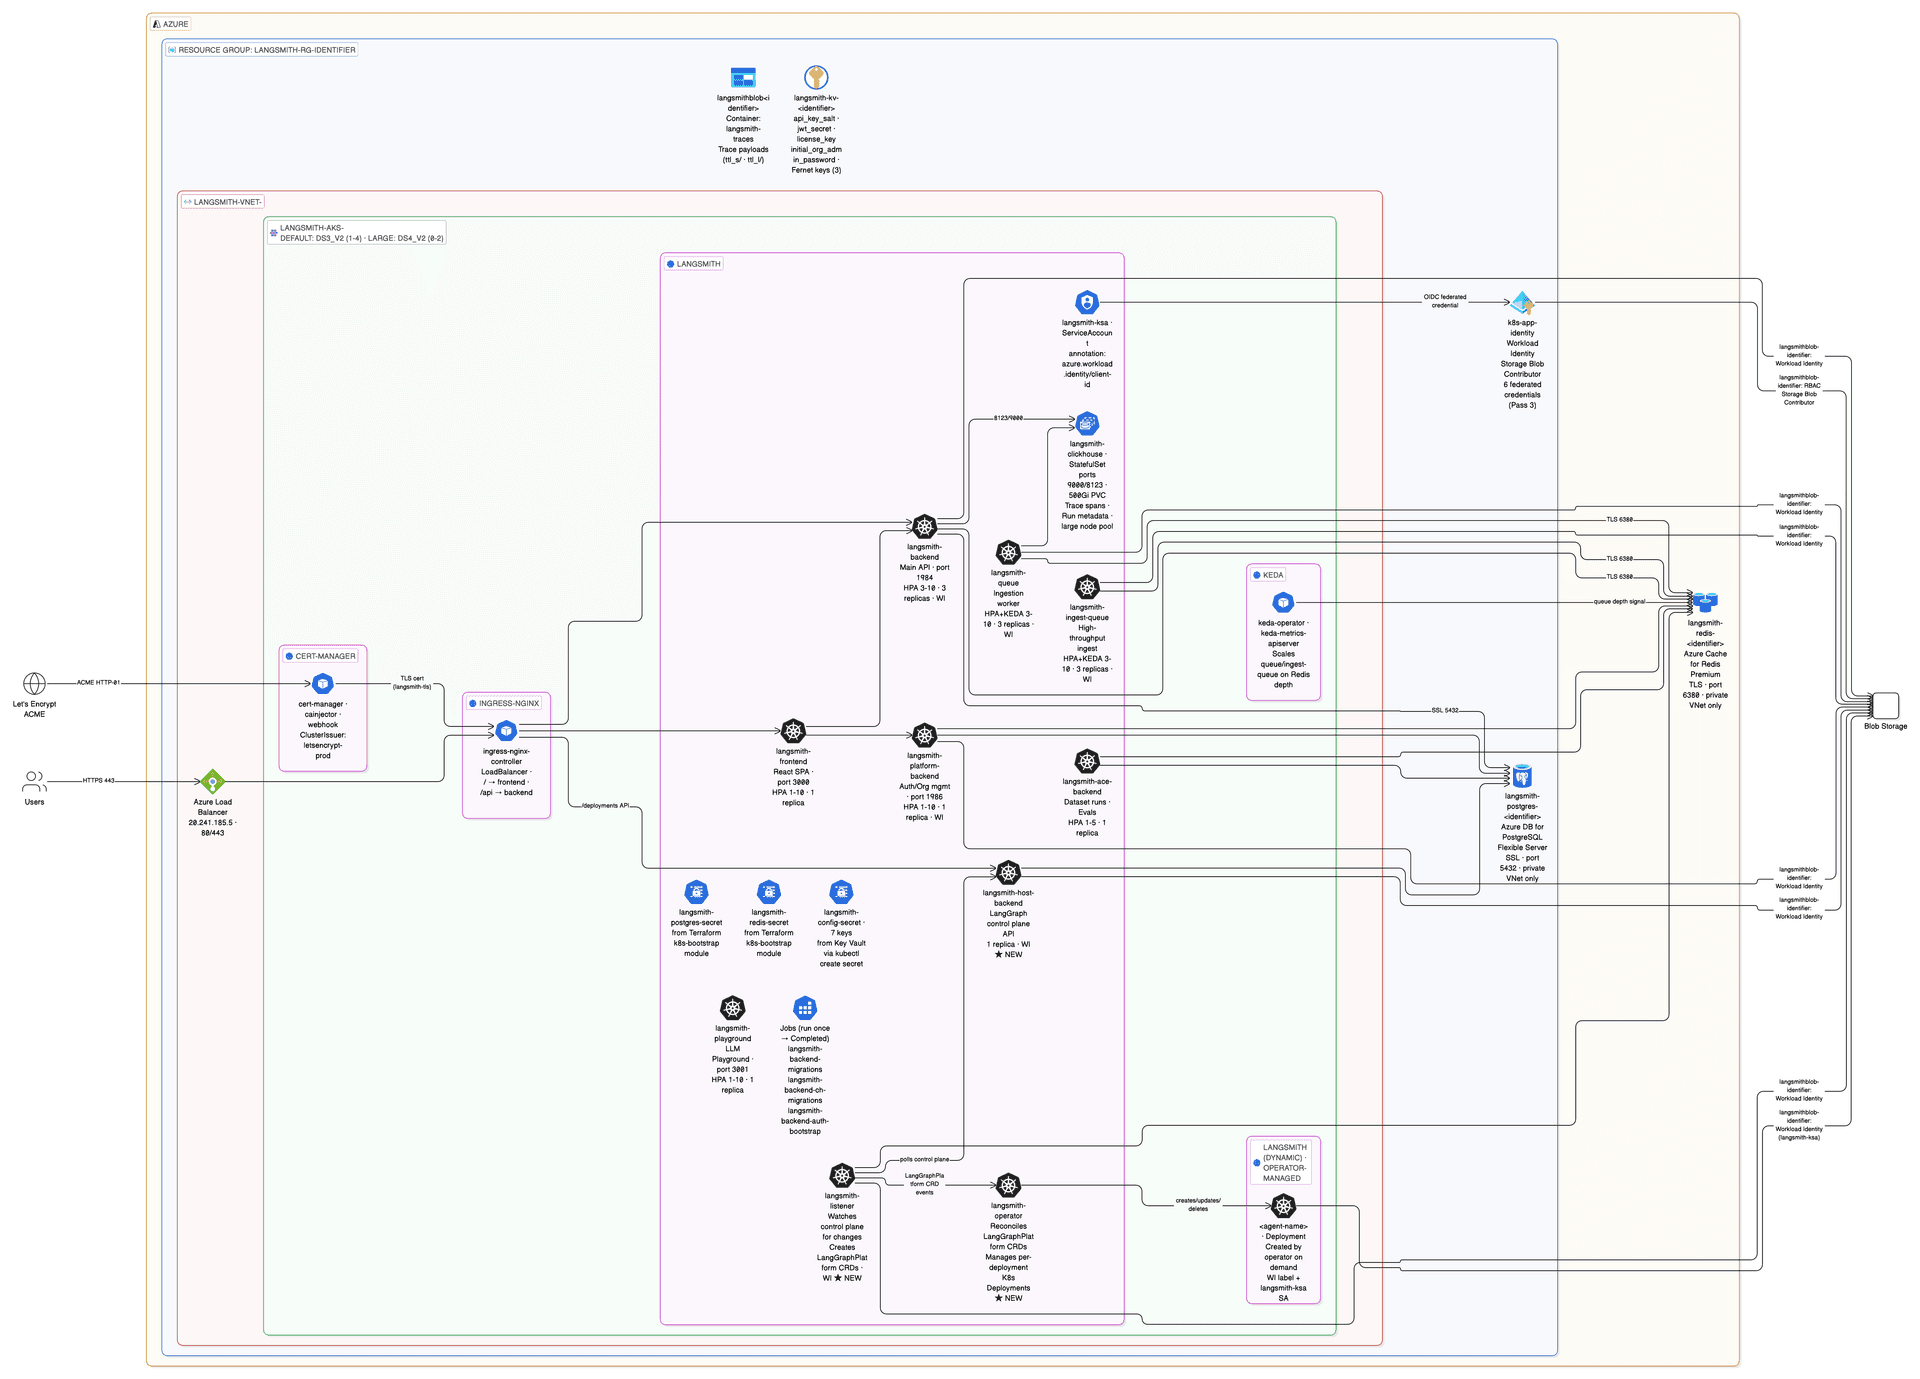Select the langsmith-ingest-queue node icon
The width and height of the screenshot is (1920, 1379).
(1087, 586)
